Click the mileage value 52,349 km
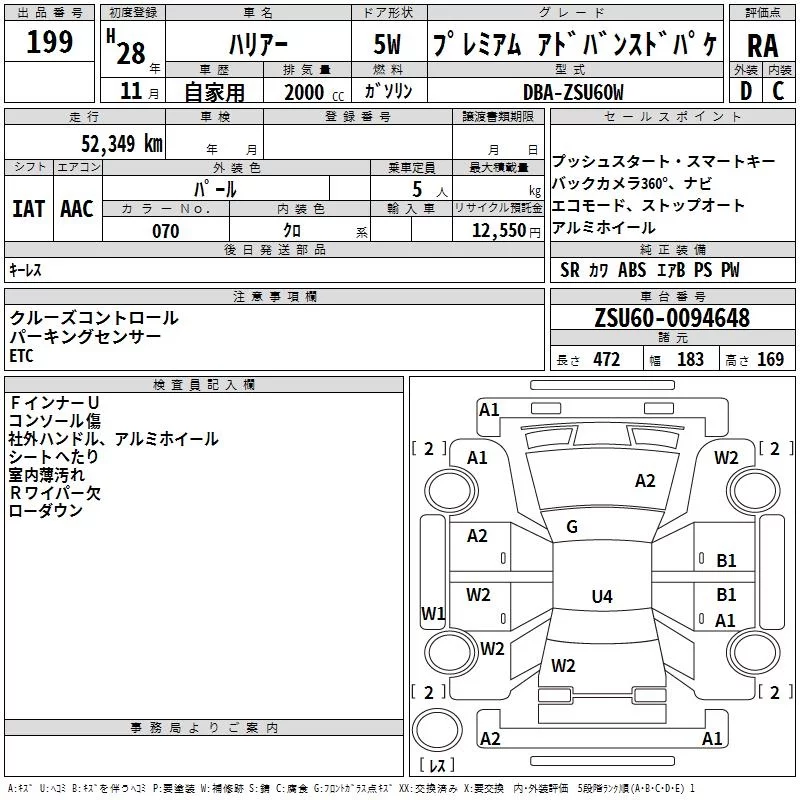The width and height of the screenshot is (800, 800). click(x=122, y=144)
